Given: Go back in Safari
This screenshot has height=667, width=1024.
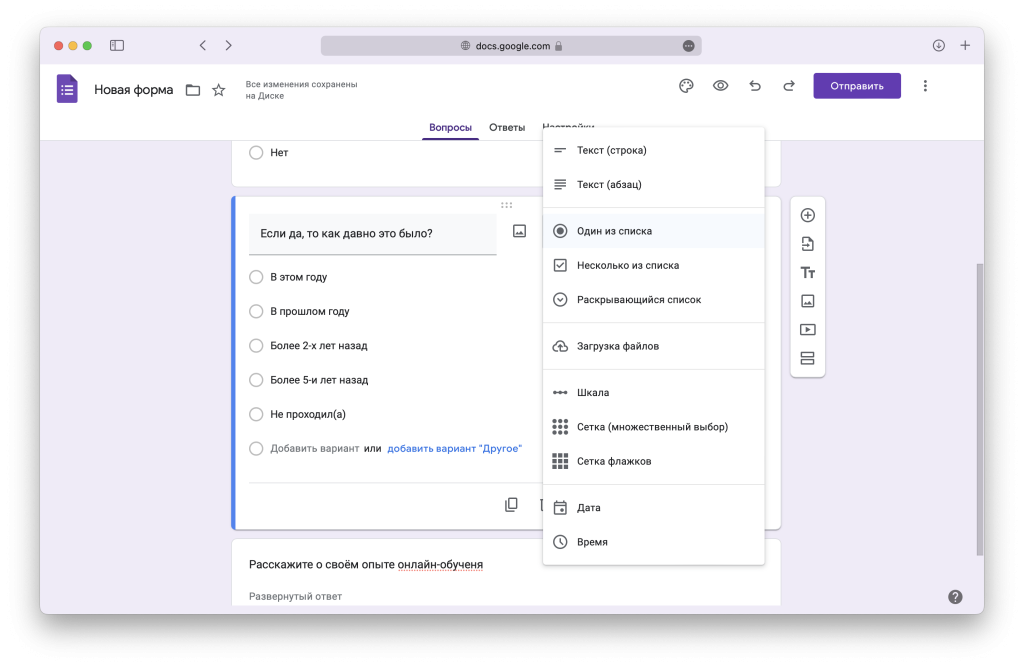Looking at the screenshot, I should click(202, 45).
